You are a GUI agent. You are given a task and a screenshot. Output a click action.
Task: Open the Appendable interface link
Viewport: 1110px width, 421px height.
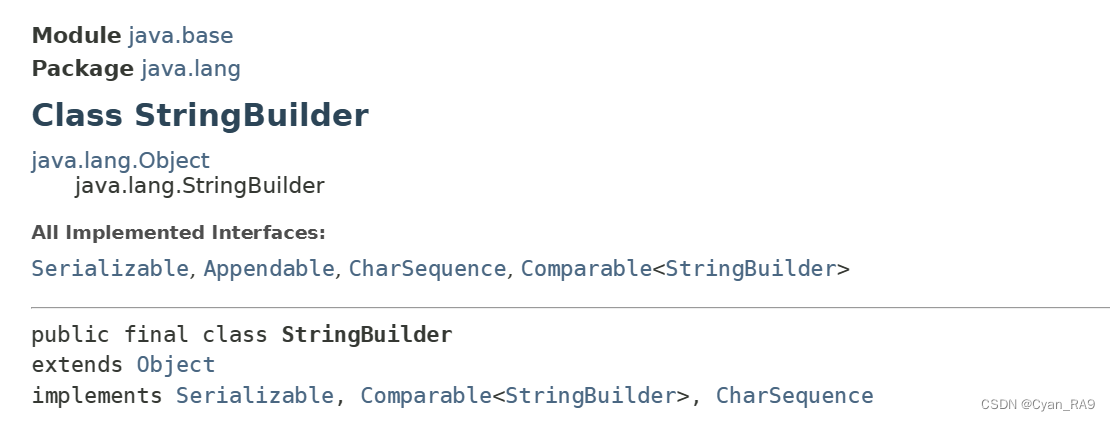pyautogui.click(x=268, y=269)
